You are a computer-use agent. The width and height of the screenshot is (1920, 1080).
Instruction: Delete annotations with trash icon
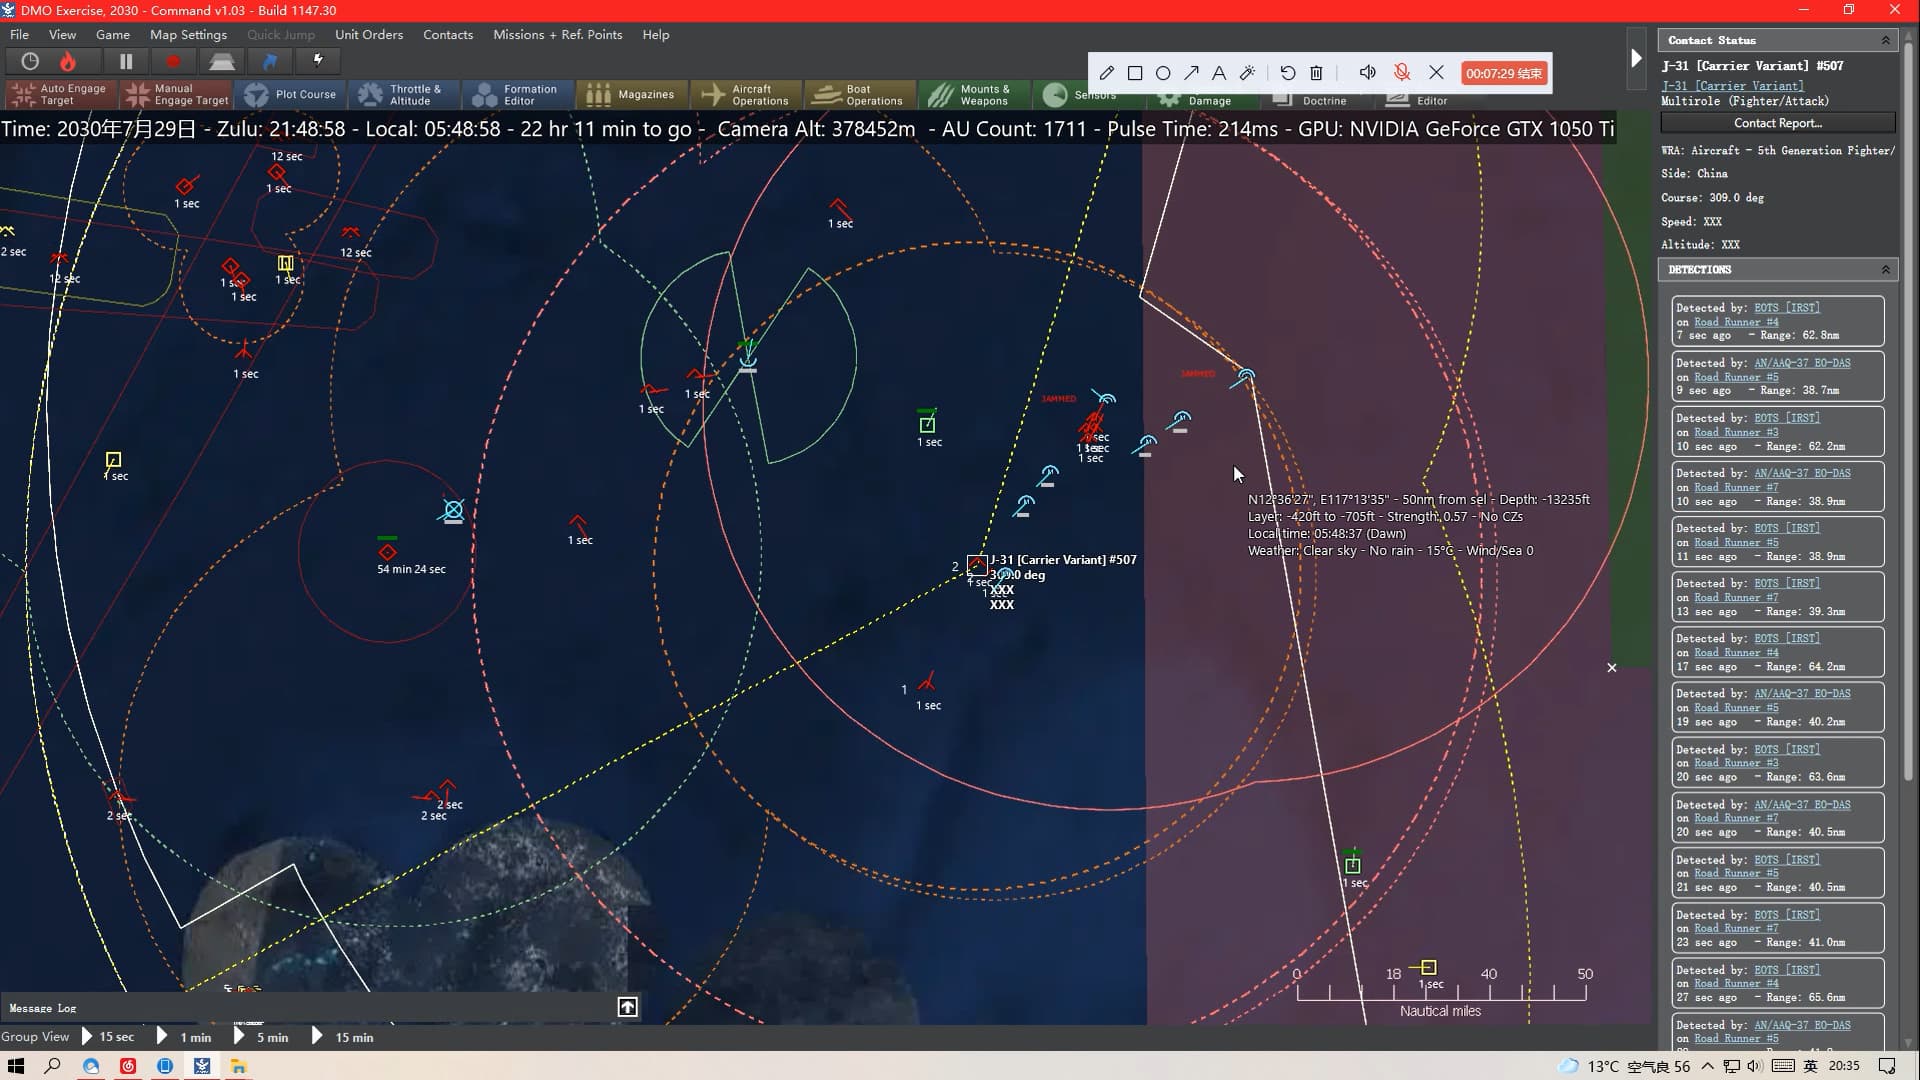pyautogui.click(x=1316, y=73)
